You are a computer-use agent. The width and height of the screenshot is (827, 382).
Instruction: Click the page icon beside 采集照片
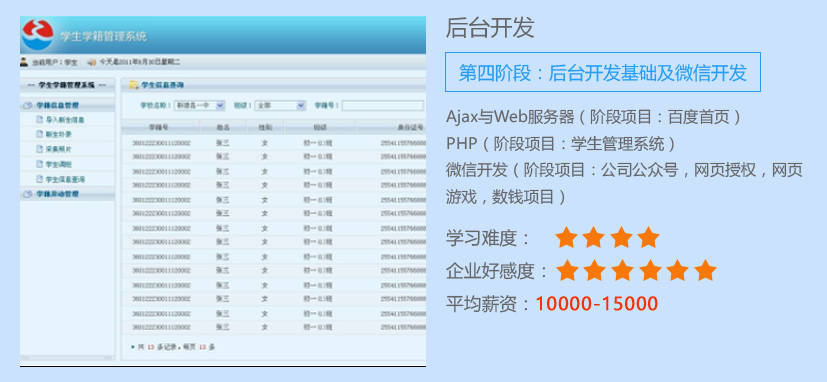coord(40,149)
